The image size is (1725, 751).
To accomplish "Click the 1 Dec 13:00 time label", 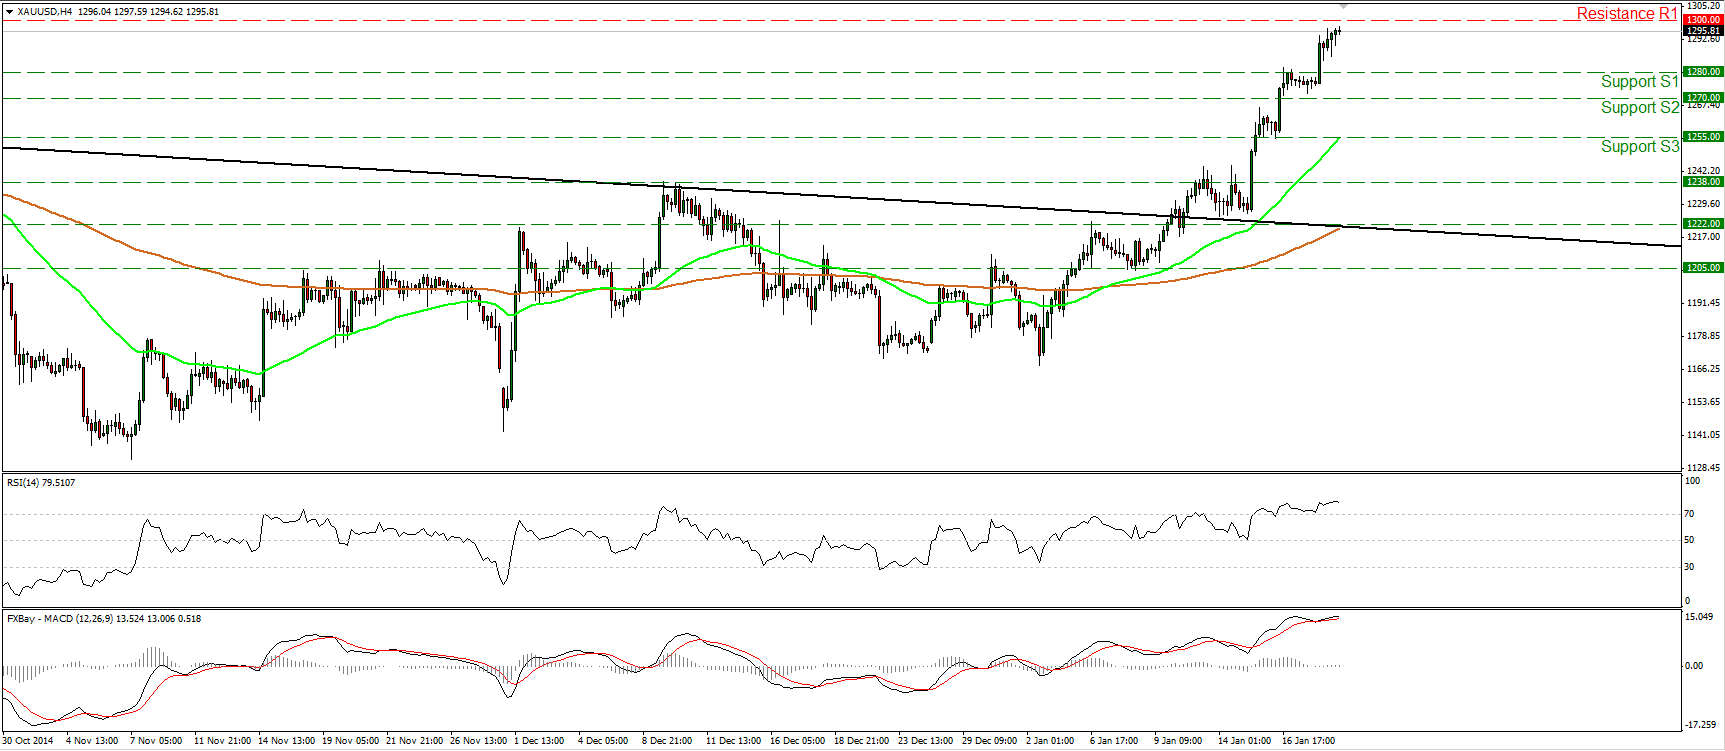I will click(540, 741).
